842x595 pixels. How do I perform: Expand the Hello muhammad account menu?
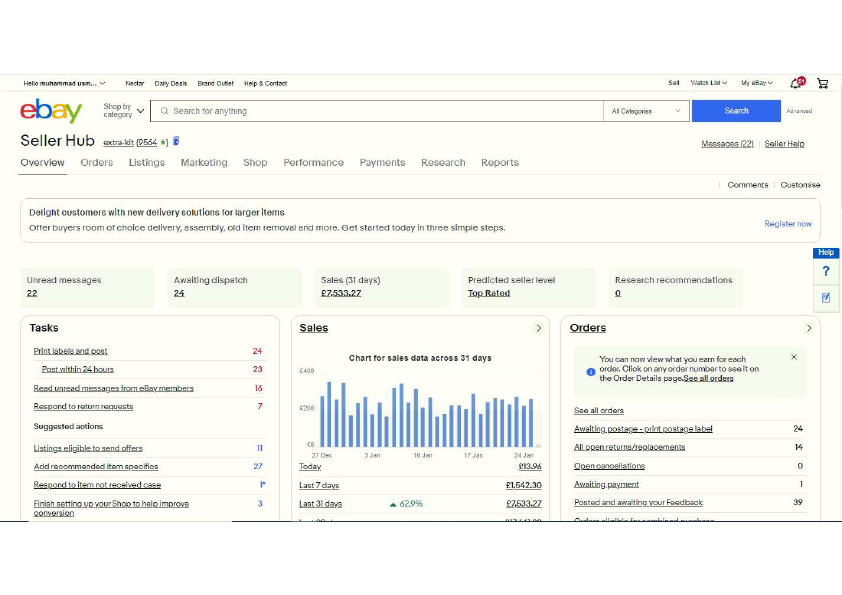(x=64, y=83)
